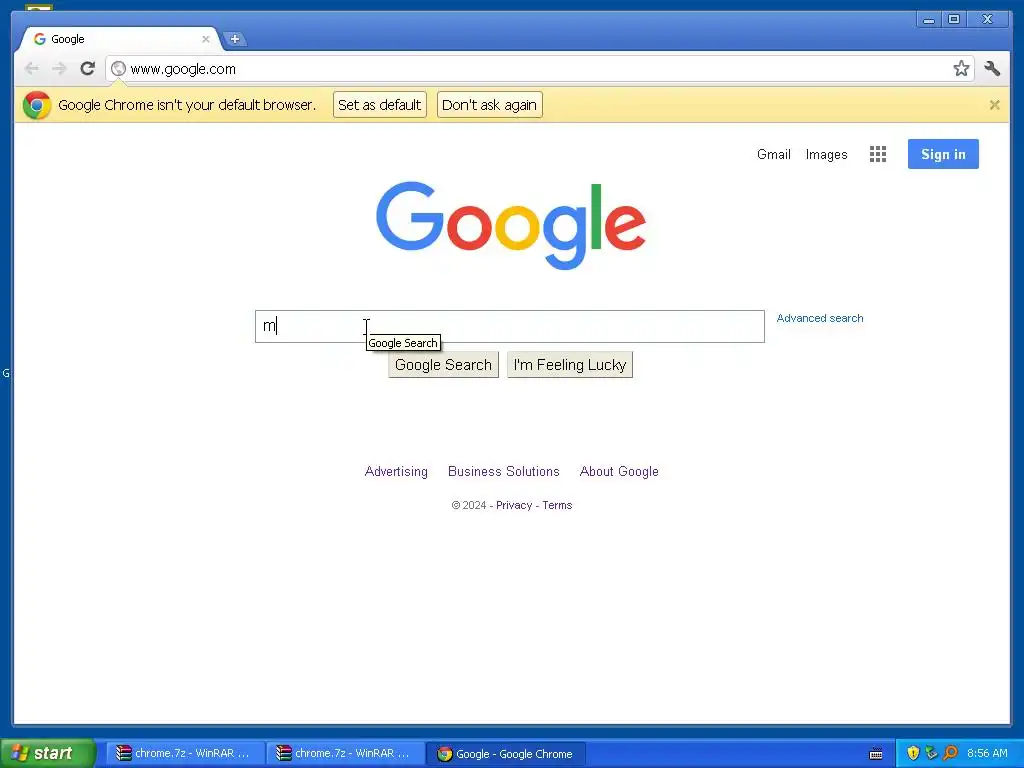Maximize the Chrome window

pyautogui.click(x=953, y=20)
